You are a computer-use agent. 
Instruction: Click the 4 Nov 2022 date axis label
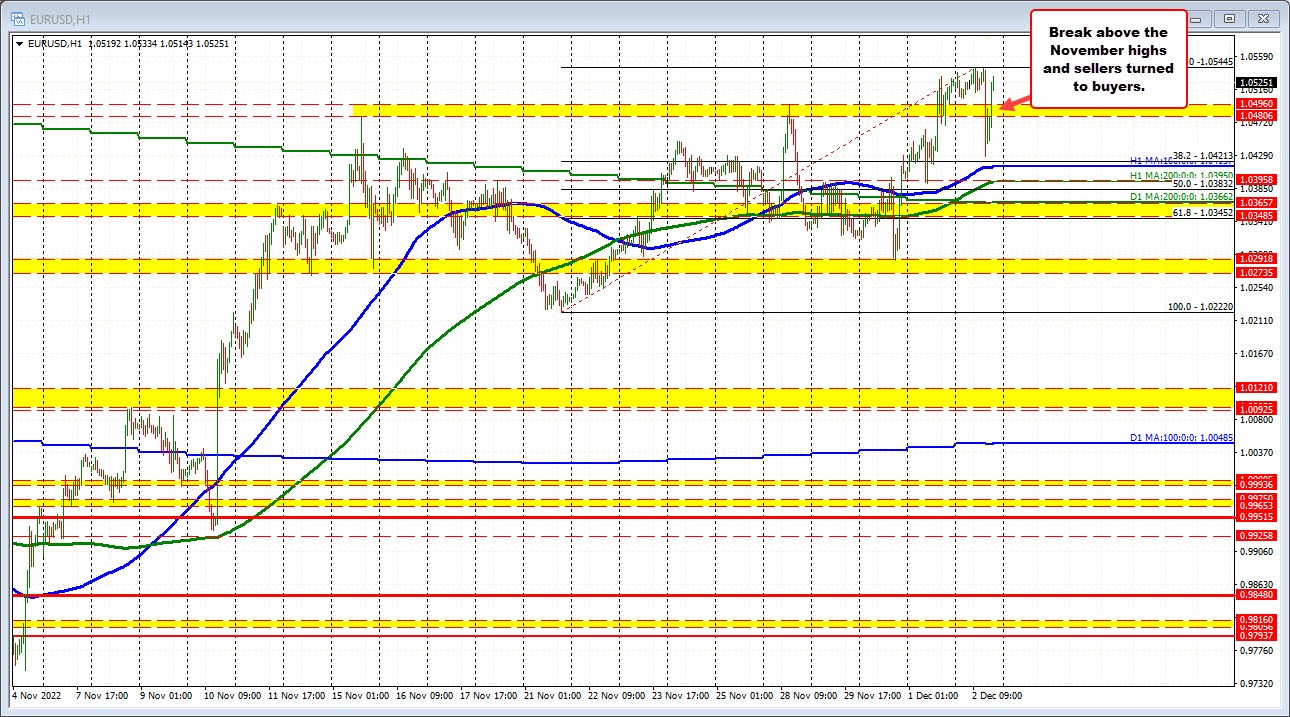click(35, 694)
